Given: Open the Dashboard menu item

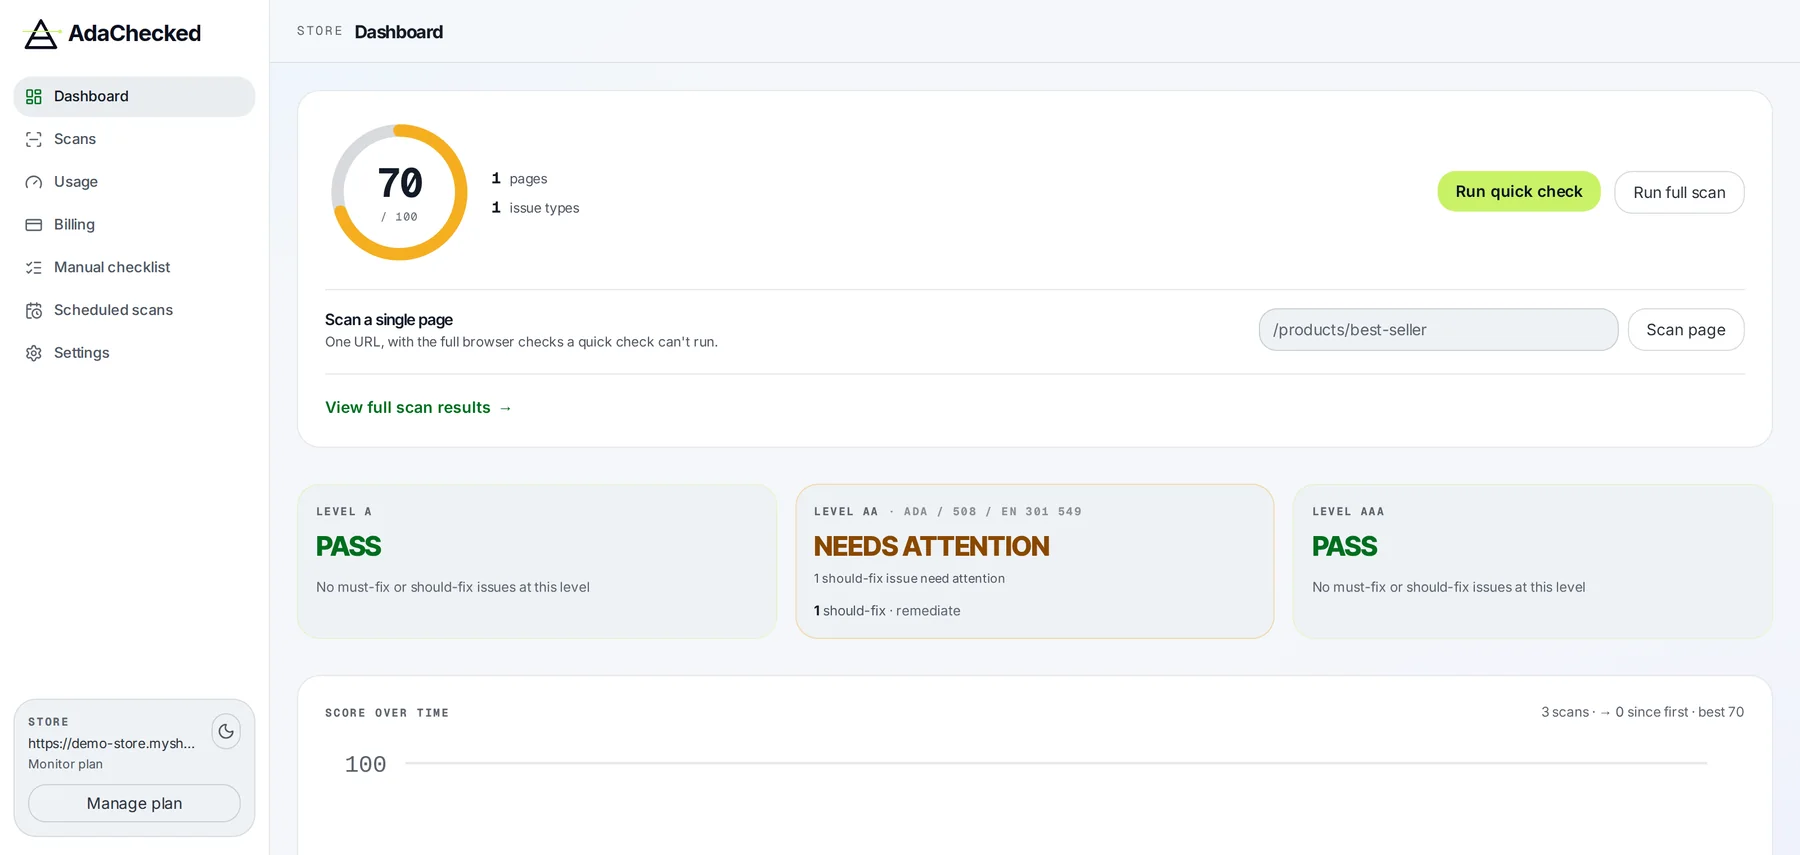Looking at the screenshot, I should click(134, 97).
